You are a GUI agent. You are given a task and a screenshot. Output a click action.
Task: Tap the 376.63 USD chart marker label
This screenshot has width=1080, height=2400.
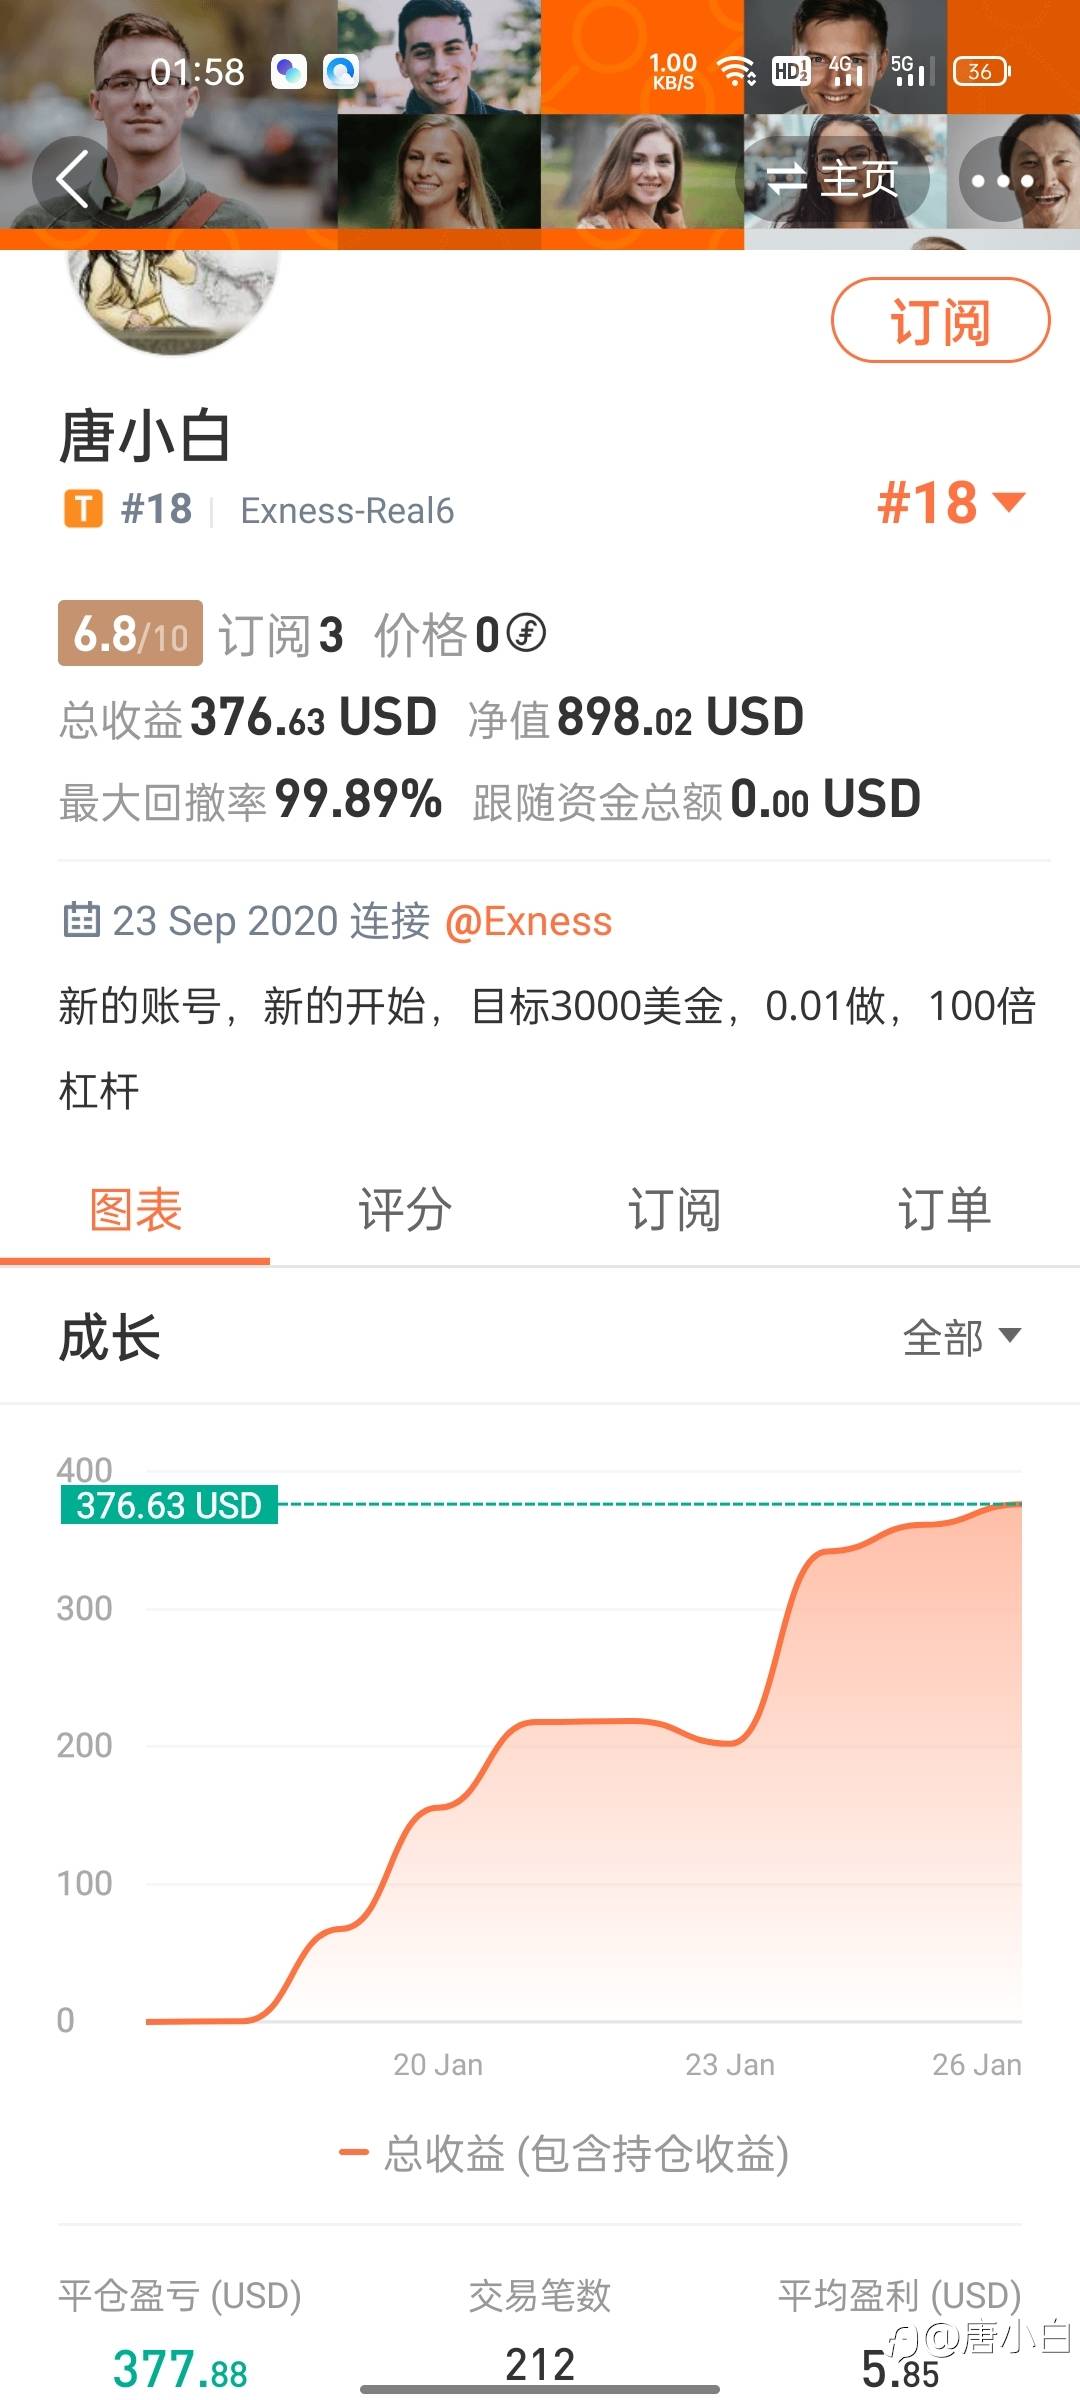[x=169, y=1505]
